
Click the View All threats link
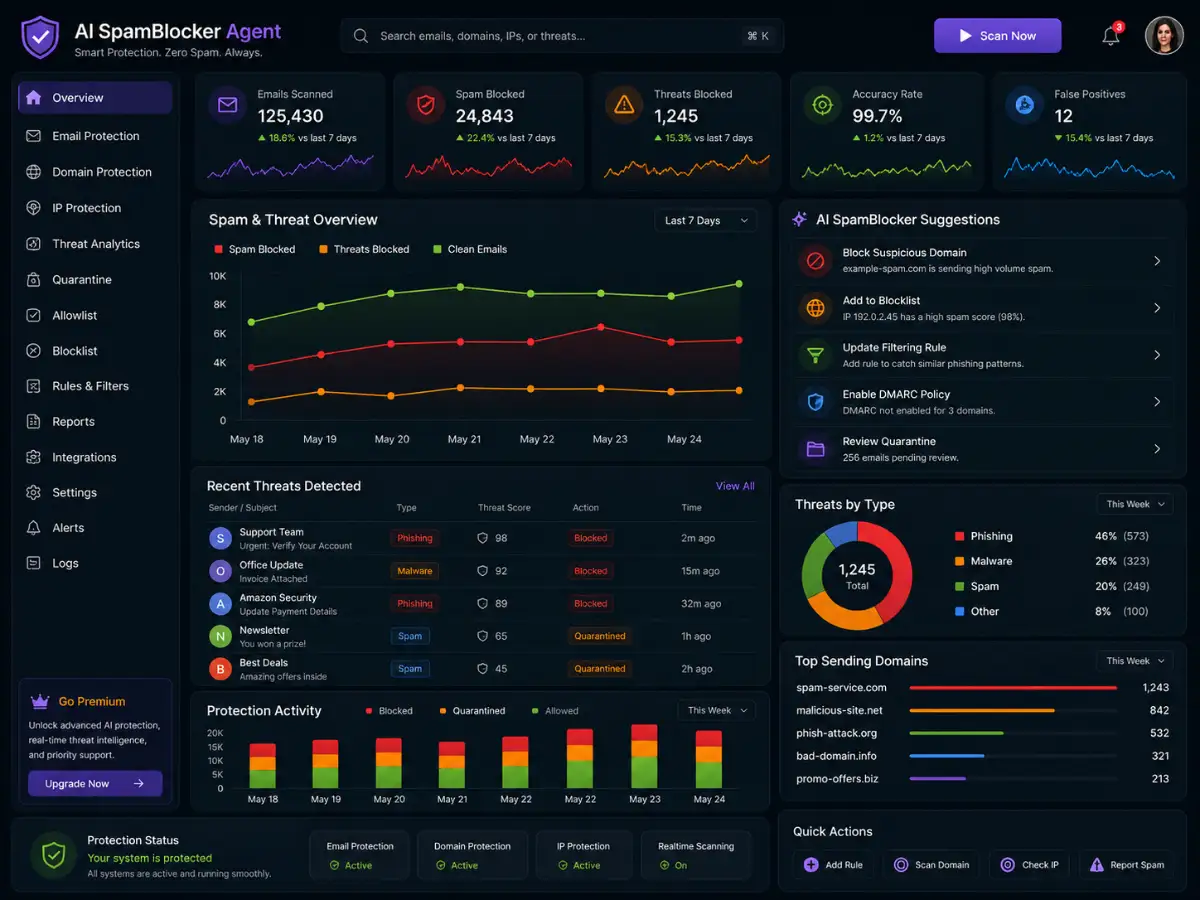coord(735,486)
